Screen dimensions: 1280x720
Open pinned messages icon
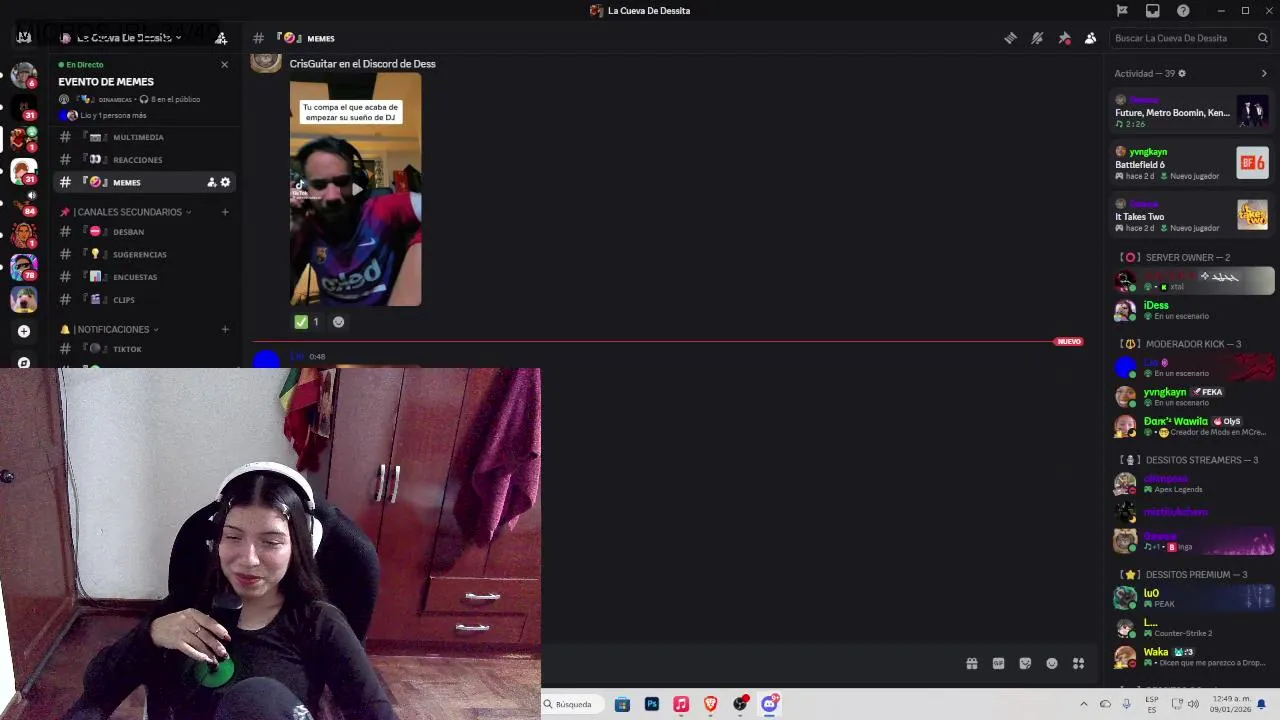pos(1064,38)
